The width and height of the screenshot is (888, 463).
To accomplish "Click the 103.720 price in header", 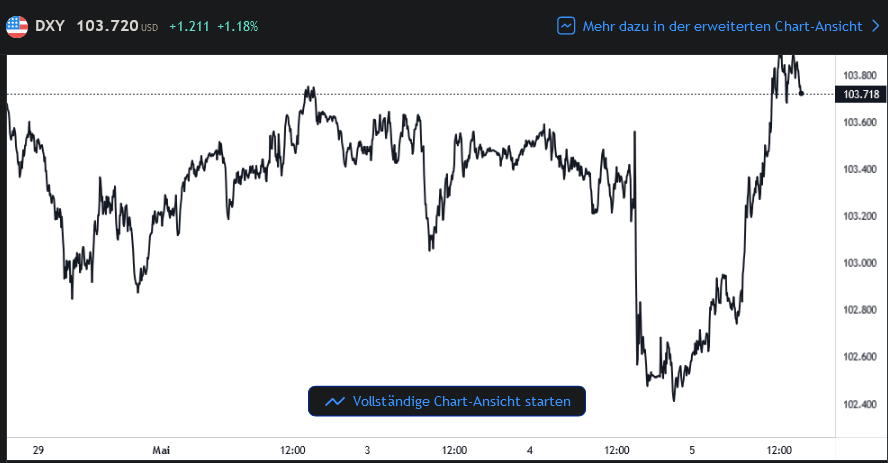I will click(107, 26).
